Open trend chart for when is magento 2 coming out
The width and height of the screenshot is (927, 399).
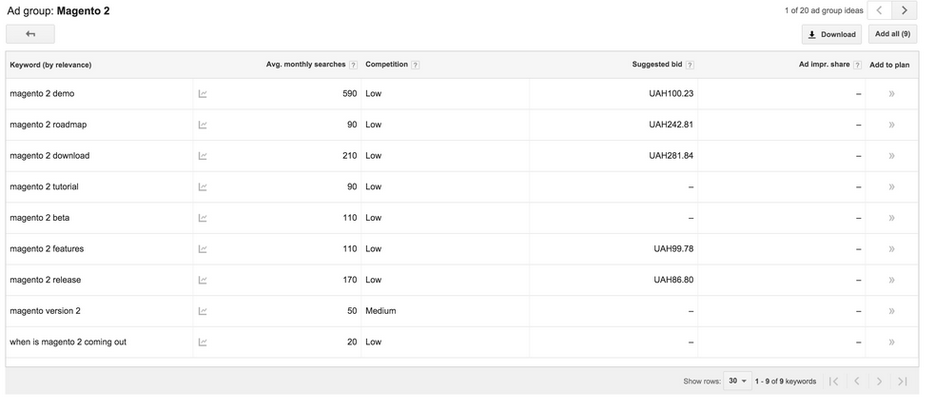pyautogui.click(x=203, y=342)
